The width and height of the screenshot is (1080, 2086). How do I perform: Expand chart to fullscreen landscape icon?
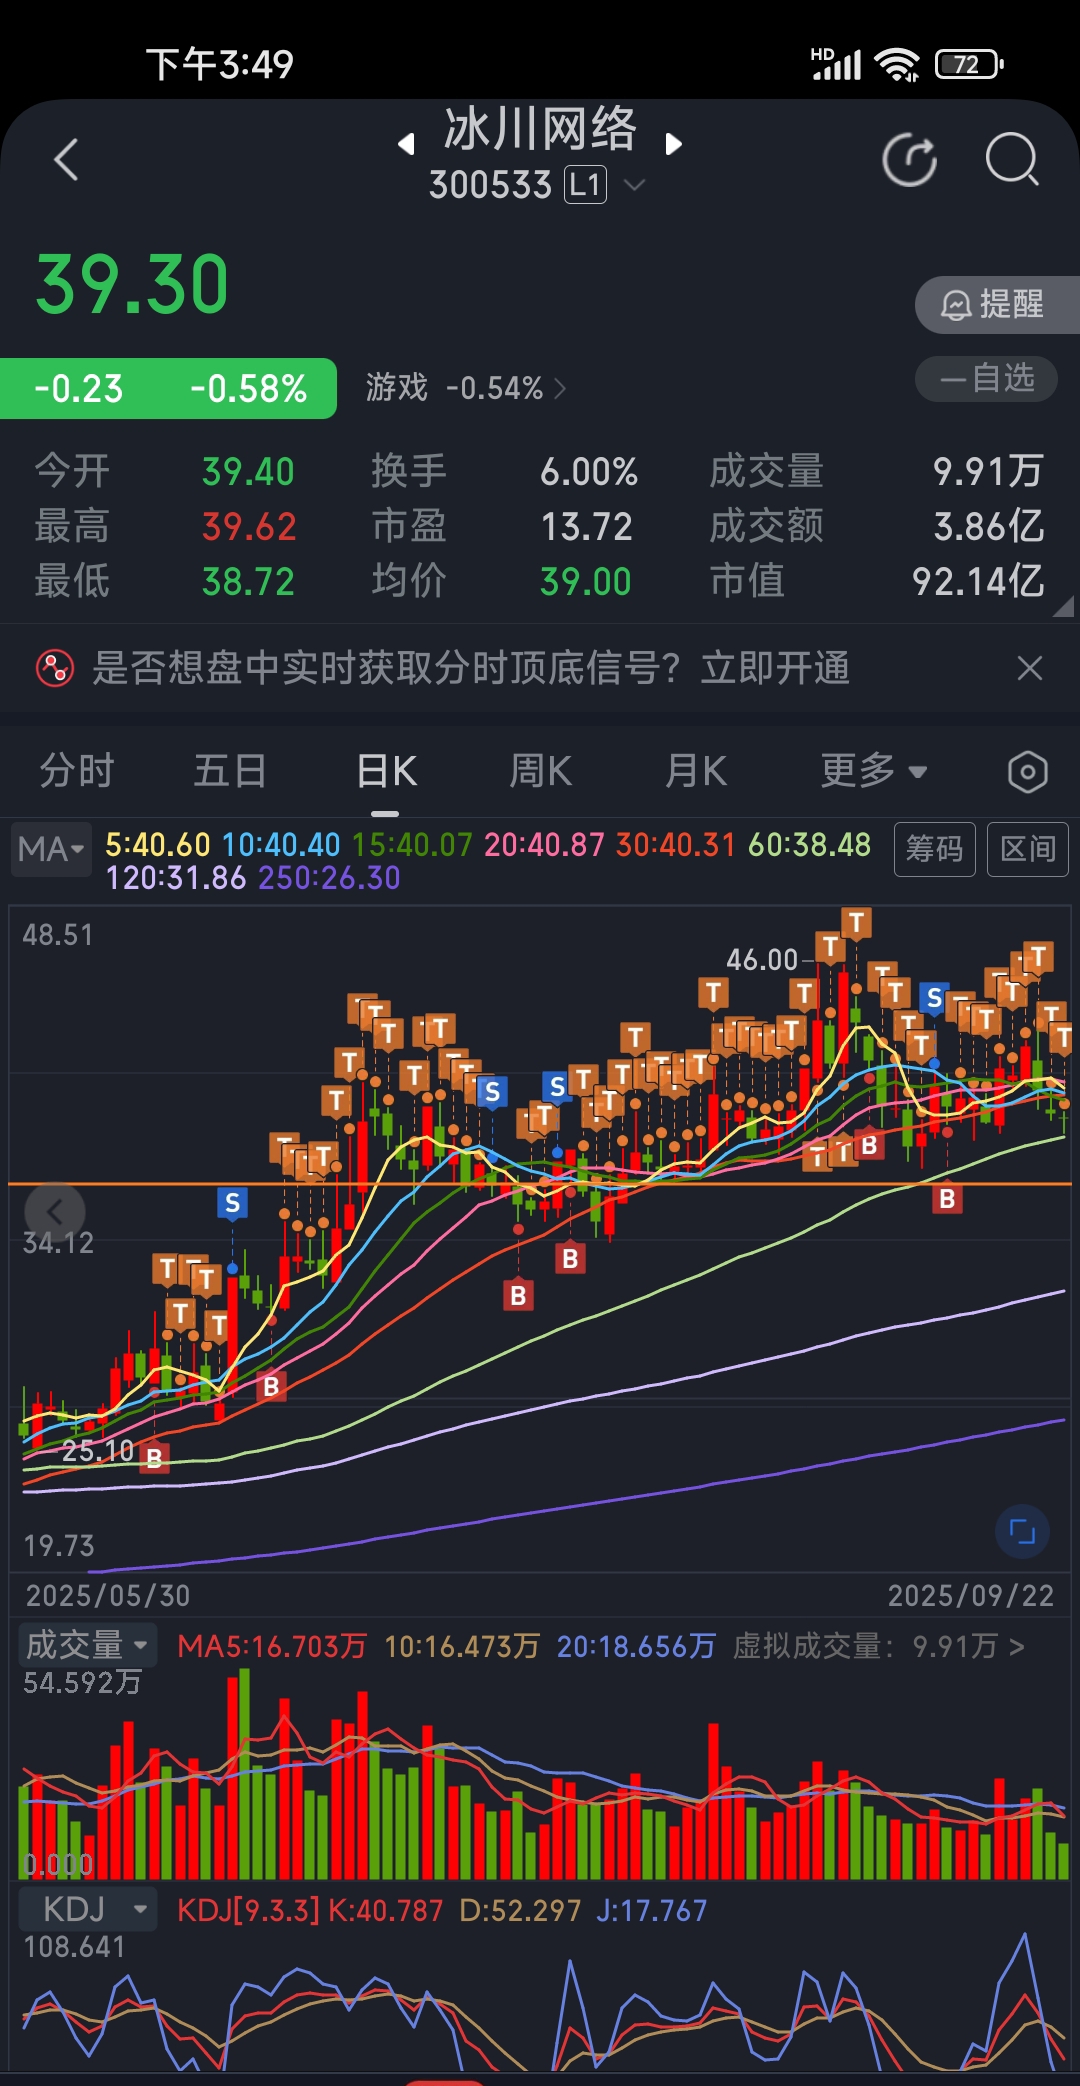click(1022, 1531)
